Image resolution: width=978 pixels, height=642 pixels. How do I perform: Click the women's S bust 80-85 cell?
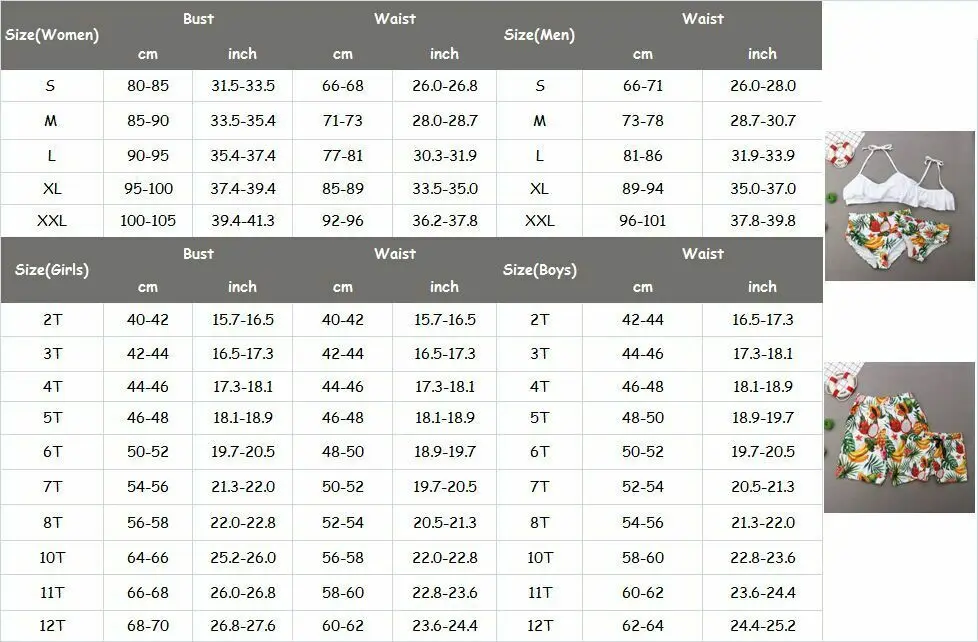click(x=148, y=85)
